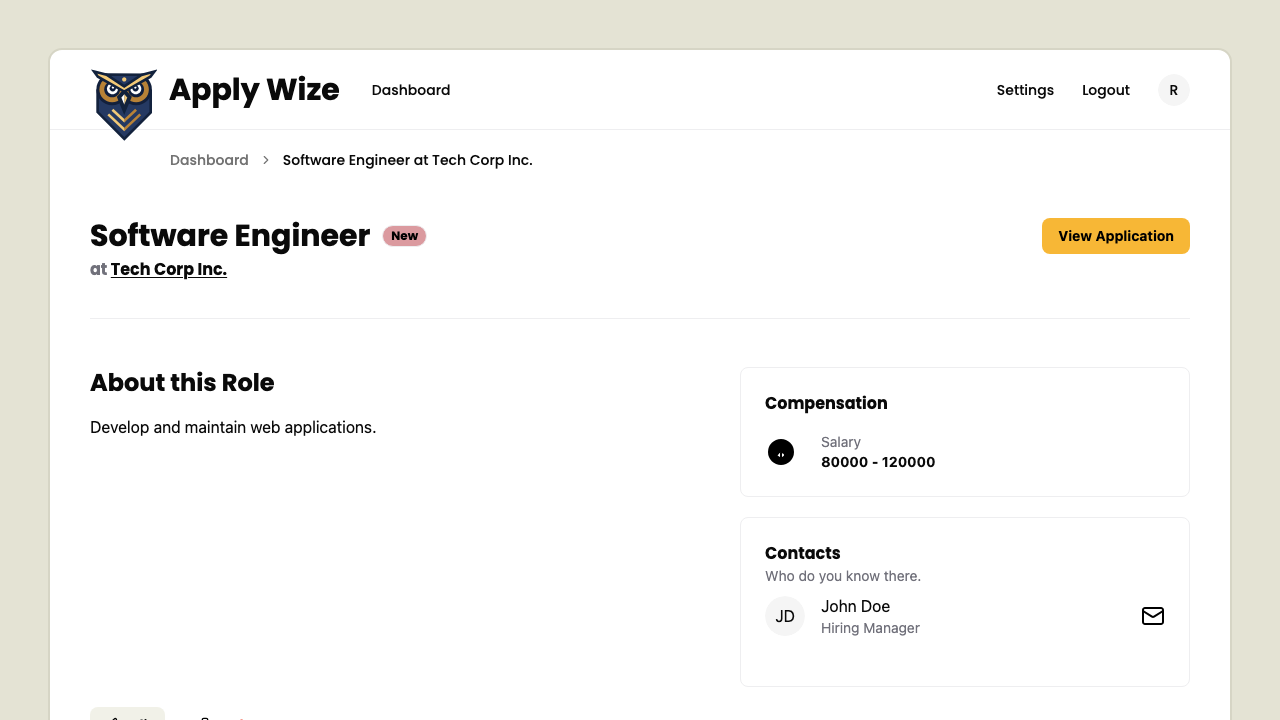
Task: Click the partially visible button at bottom left
Action: tap(127, 716)
